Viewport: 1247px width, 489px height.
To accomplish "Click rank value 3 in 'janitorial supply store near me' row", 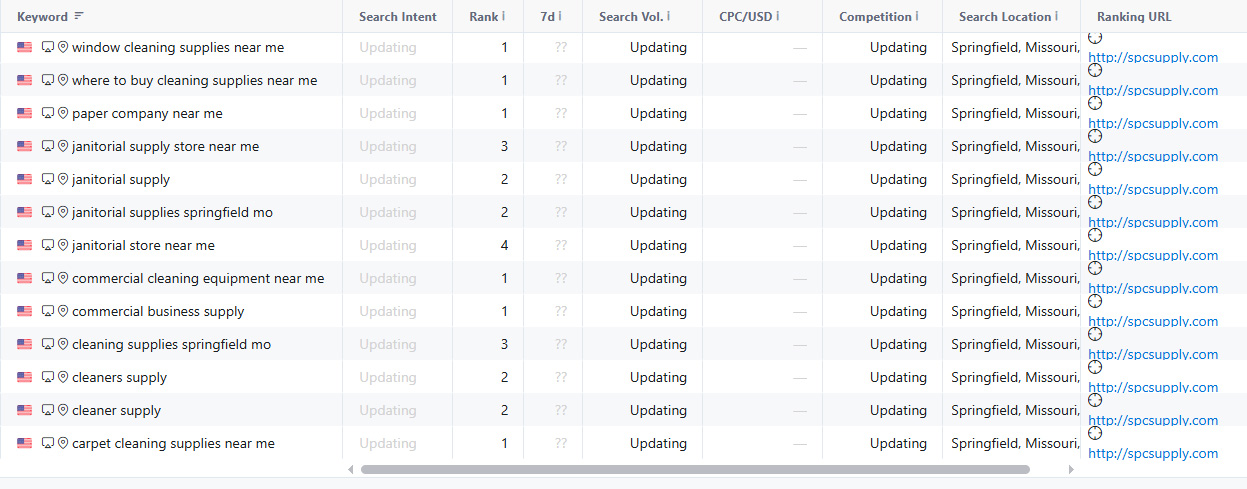I will pos(505,146).
